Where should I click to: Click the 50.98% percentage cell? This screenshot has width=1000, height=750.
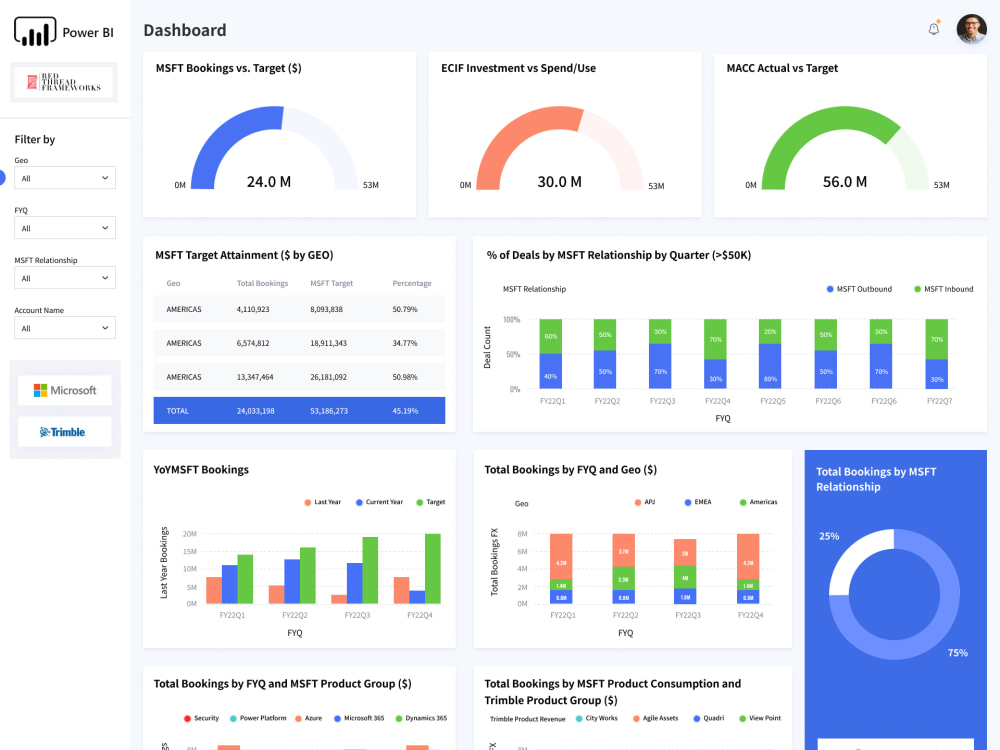coord(405,377)
